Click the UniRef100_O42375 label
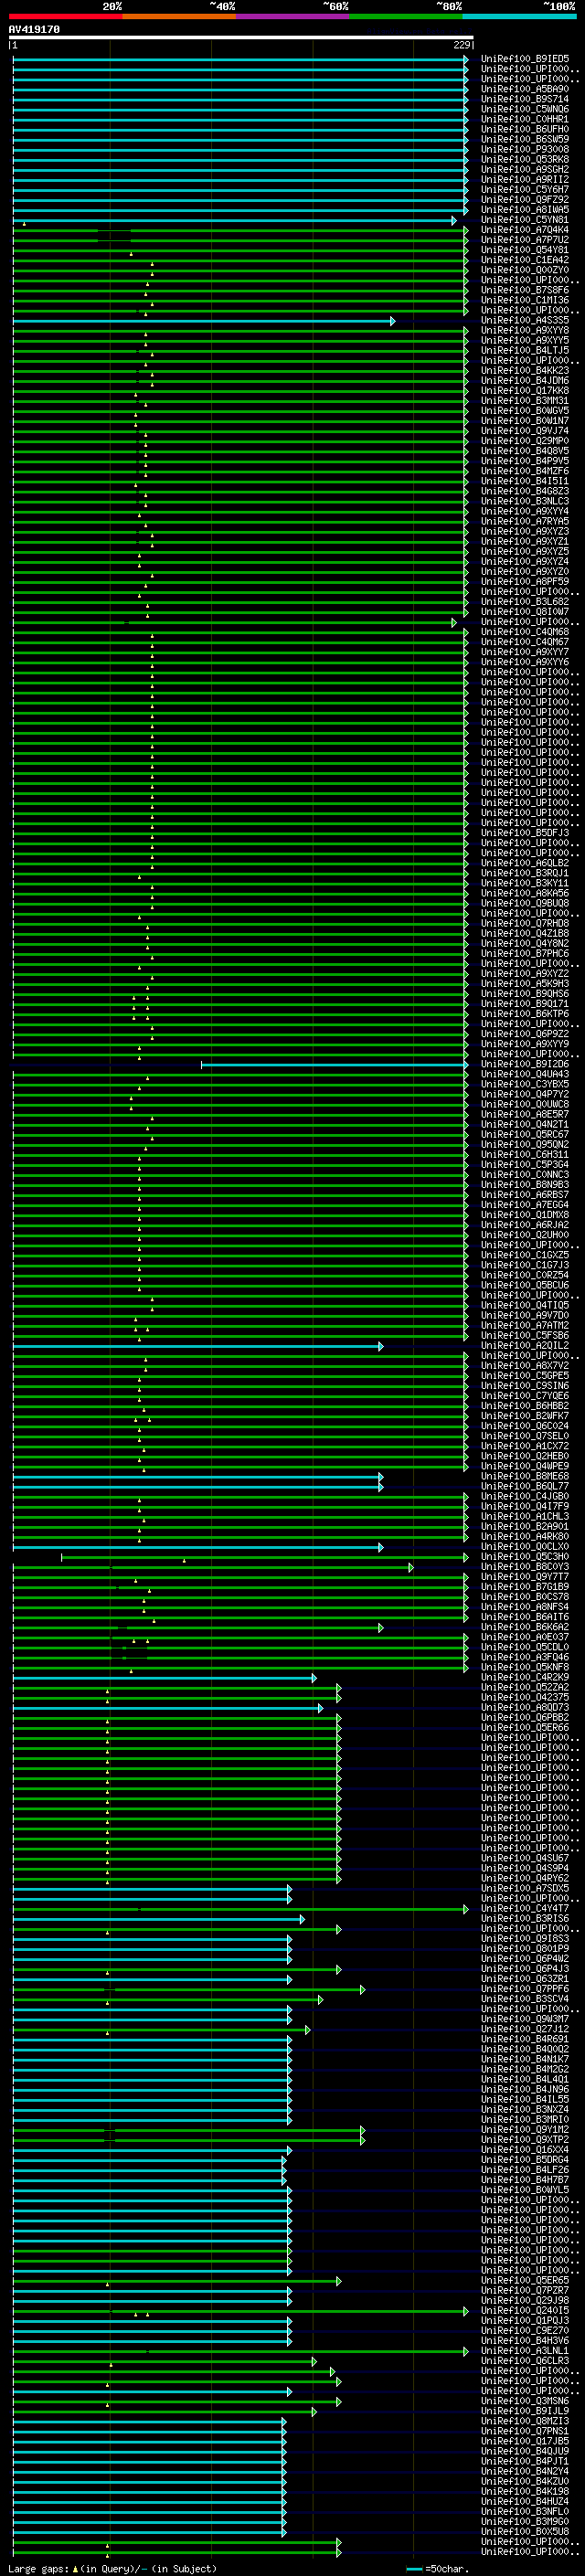The image size is (585, 2576). pos(525,1698)
